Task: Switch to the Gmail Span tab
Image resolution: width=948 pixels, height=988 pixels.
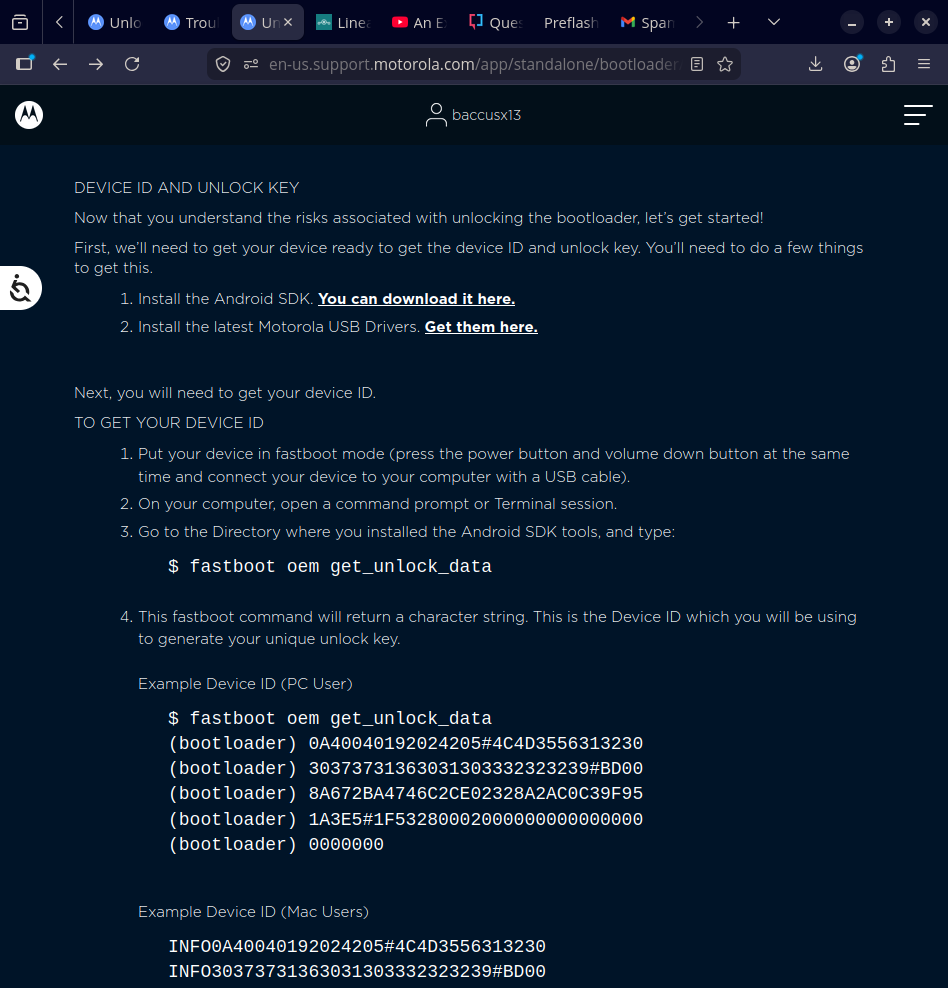Action: click(648, 23)
